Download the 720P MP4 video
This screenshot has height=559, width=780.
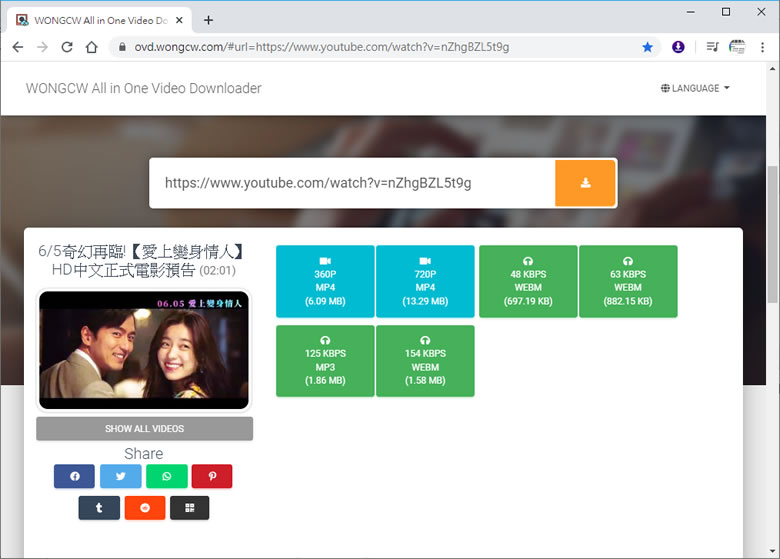click(x=425, y=281)
